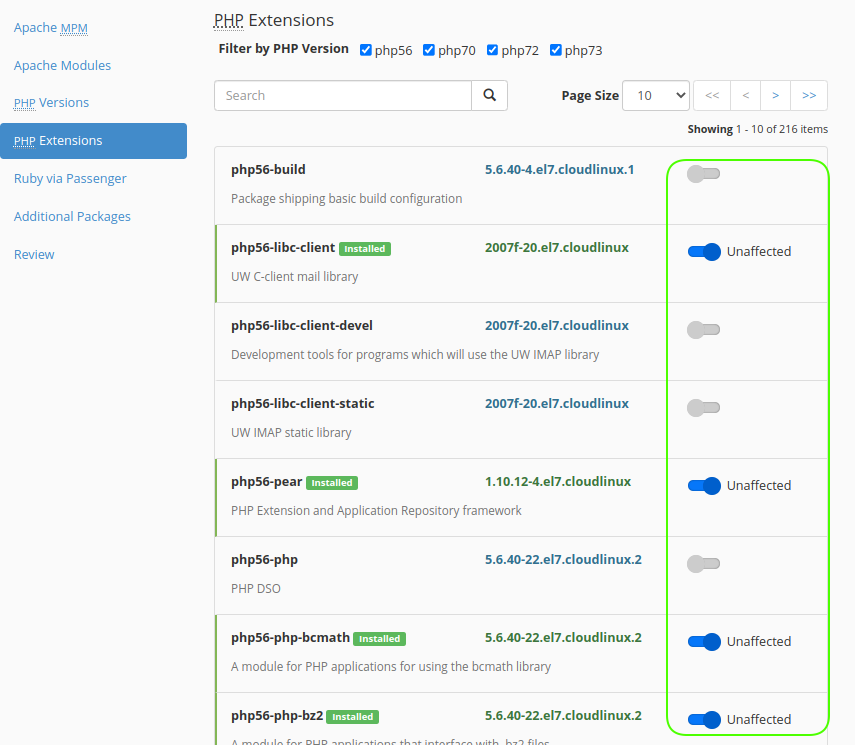Switch to PHP Versions section
Viewport: 855px width, 745px height.
tap(51, 103)
